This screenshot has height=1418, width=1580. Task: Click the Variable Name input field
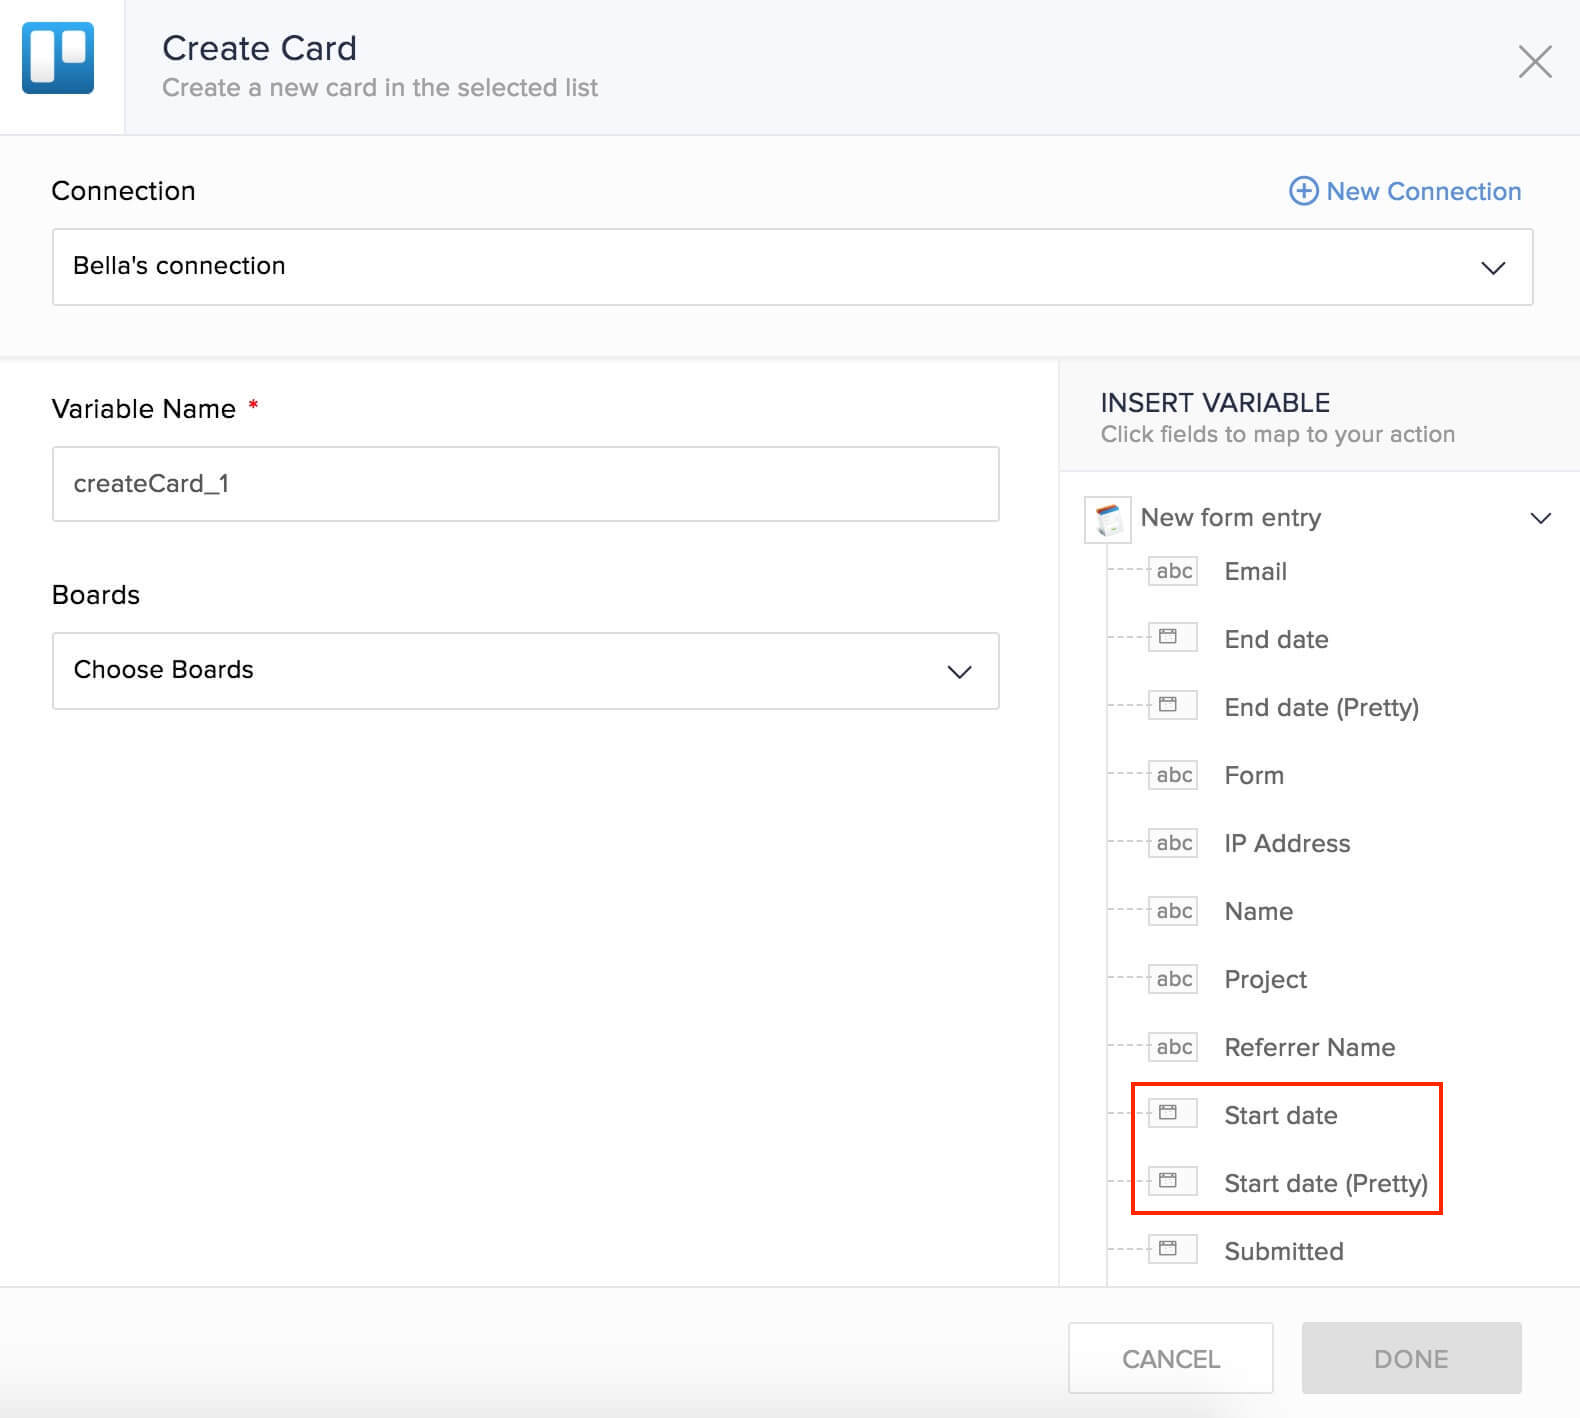pos(525,484)
